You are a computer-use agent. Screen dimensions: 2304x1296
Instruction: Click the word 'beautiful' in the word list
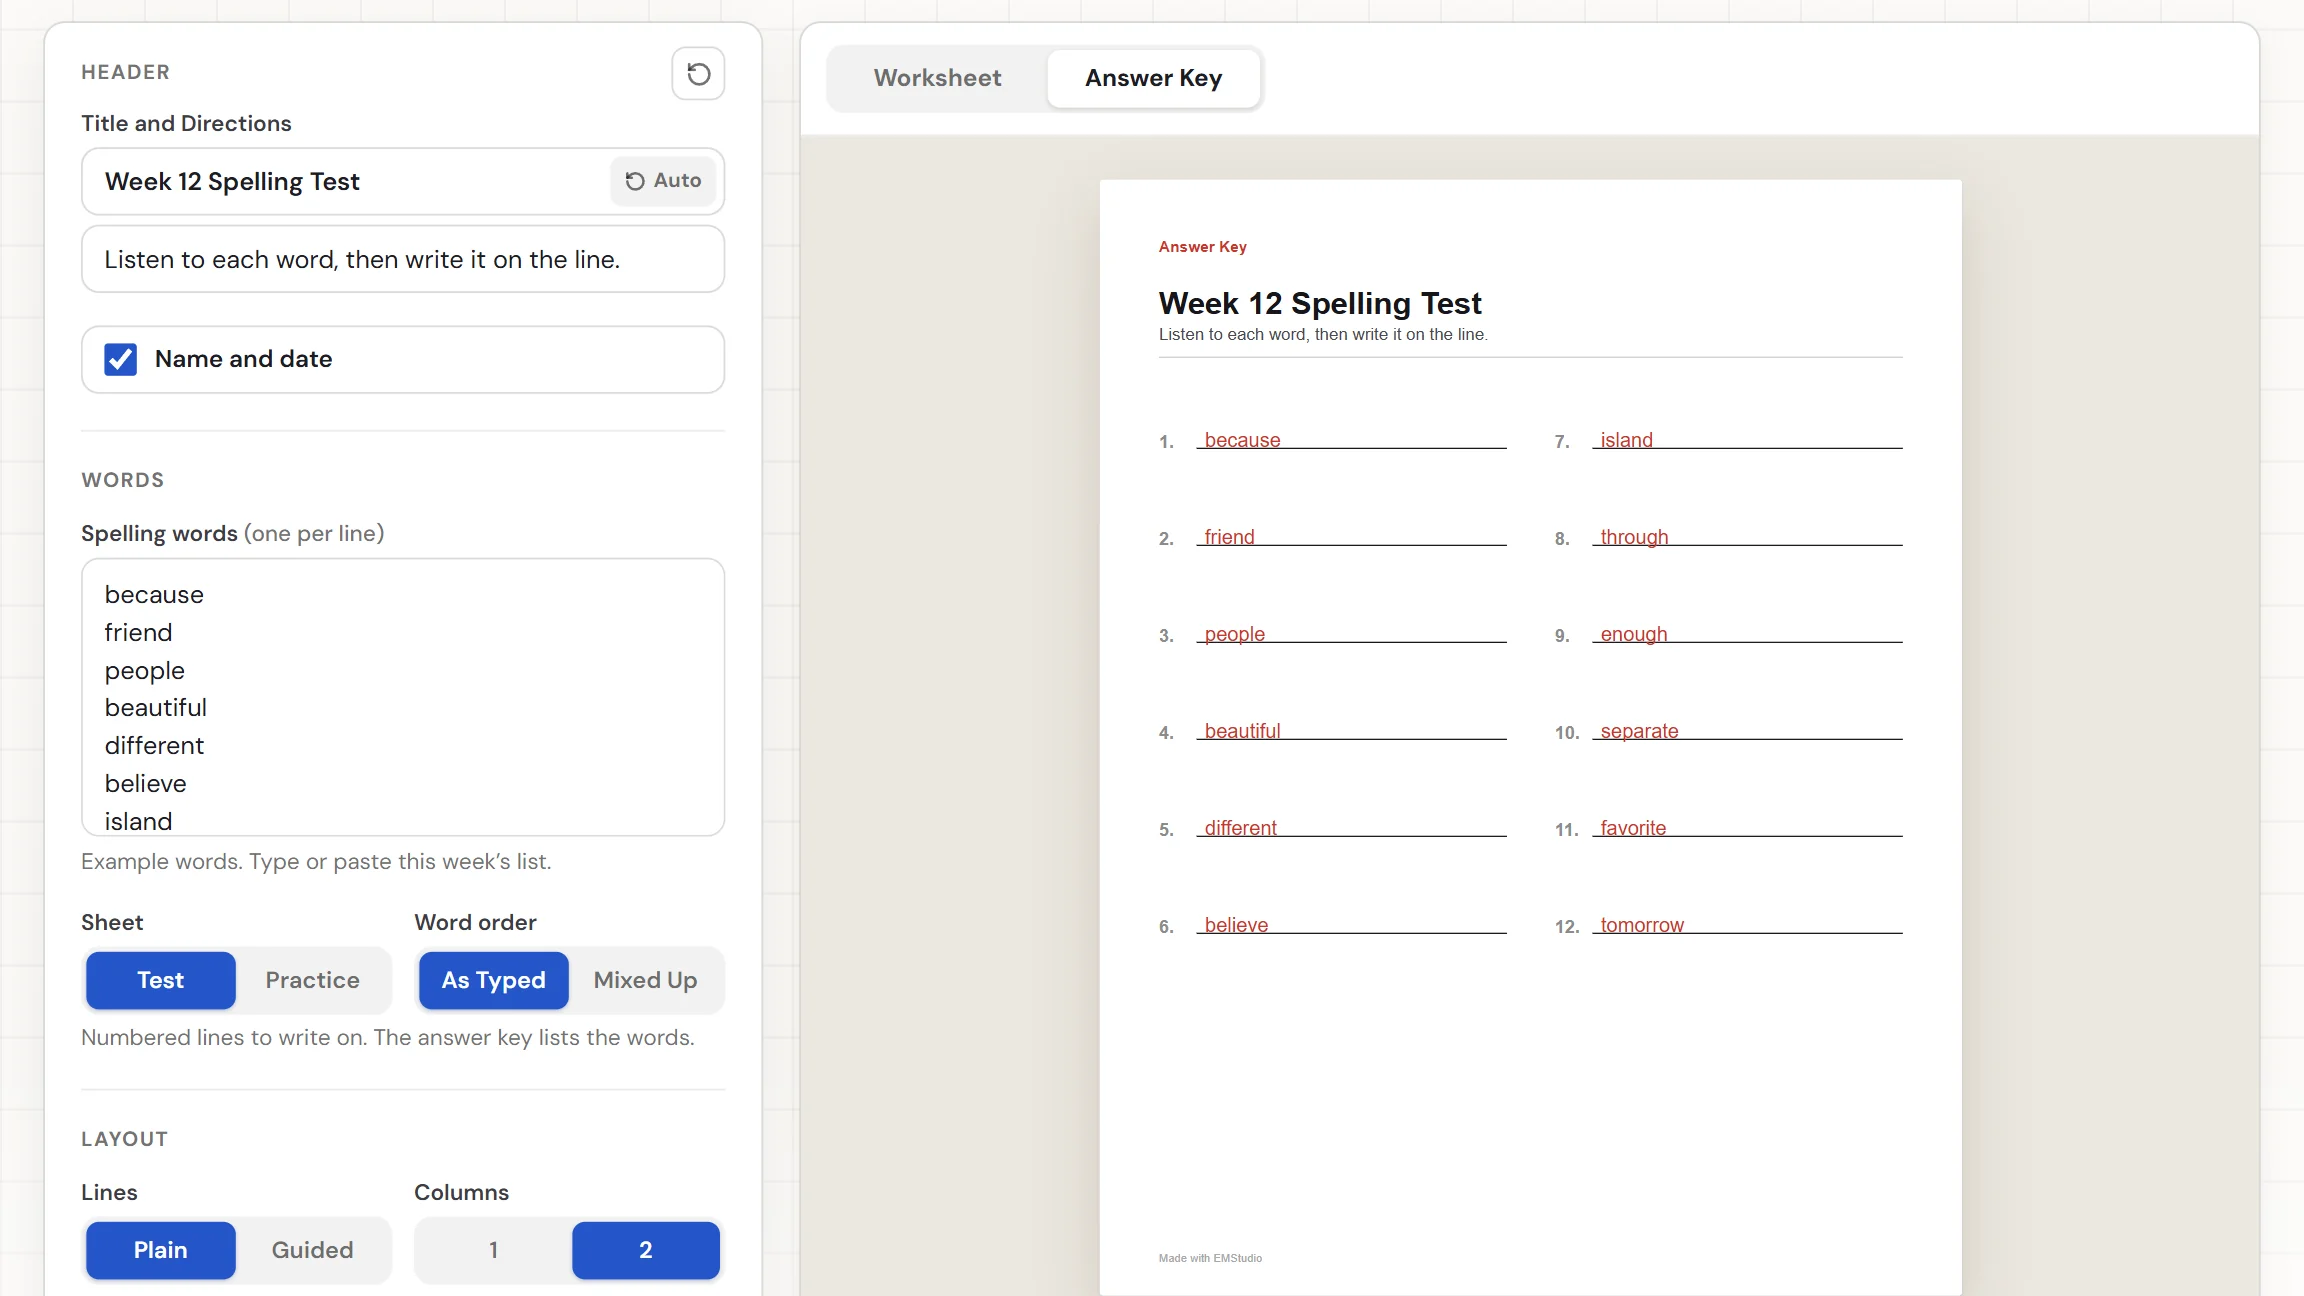pos(156,708)
